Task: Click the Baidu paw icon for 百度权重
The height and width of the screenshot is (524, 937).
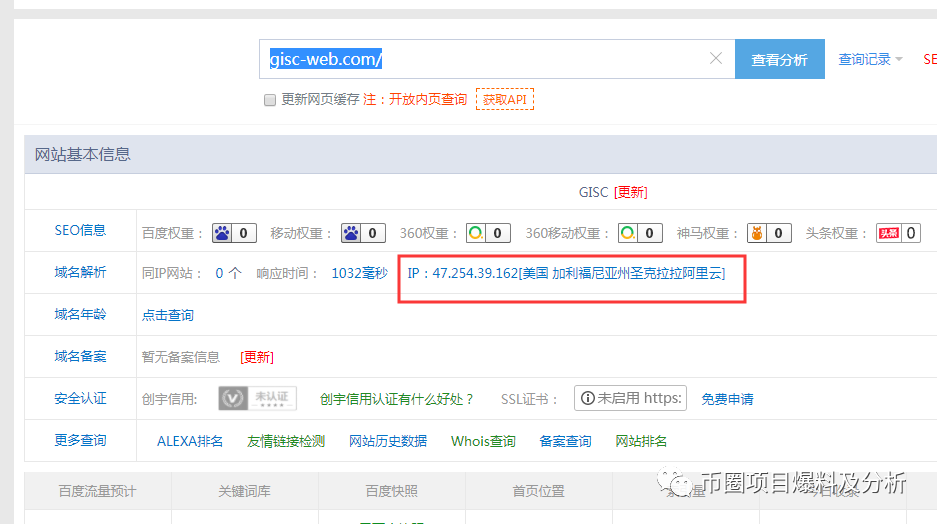Action: 222,233
